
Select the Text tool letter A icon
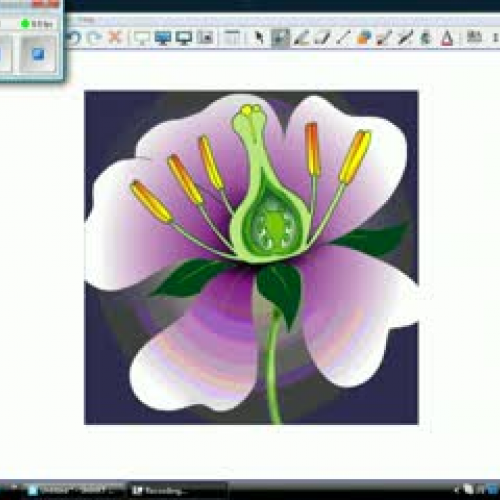[x=447, y=38]
